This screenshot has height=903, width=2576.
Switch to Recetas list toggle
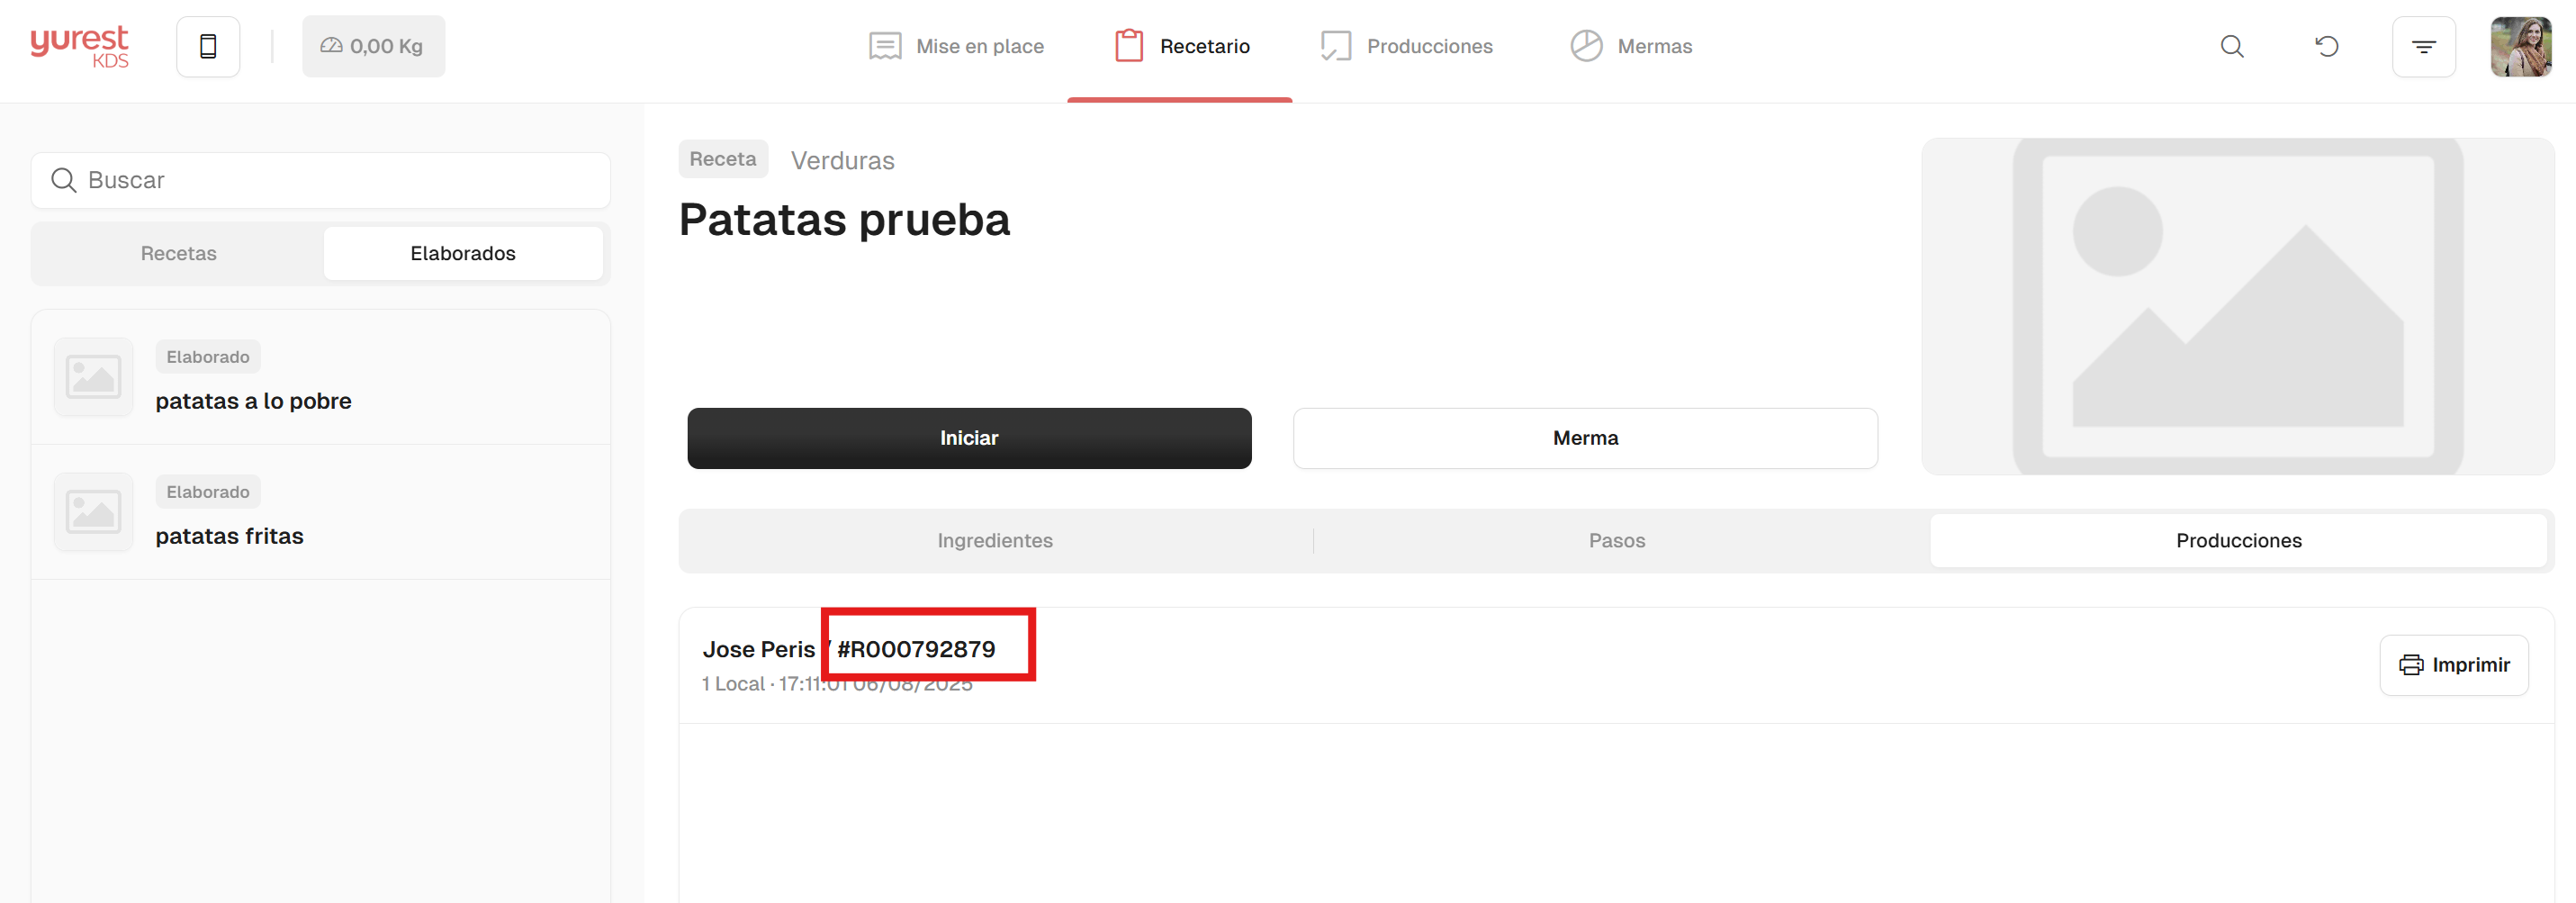(x=179, y=254)
